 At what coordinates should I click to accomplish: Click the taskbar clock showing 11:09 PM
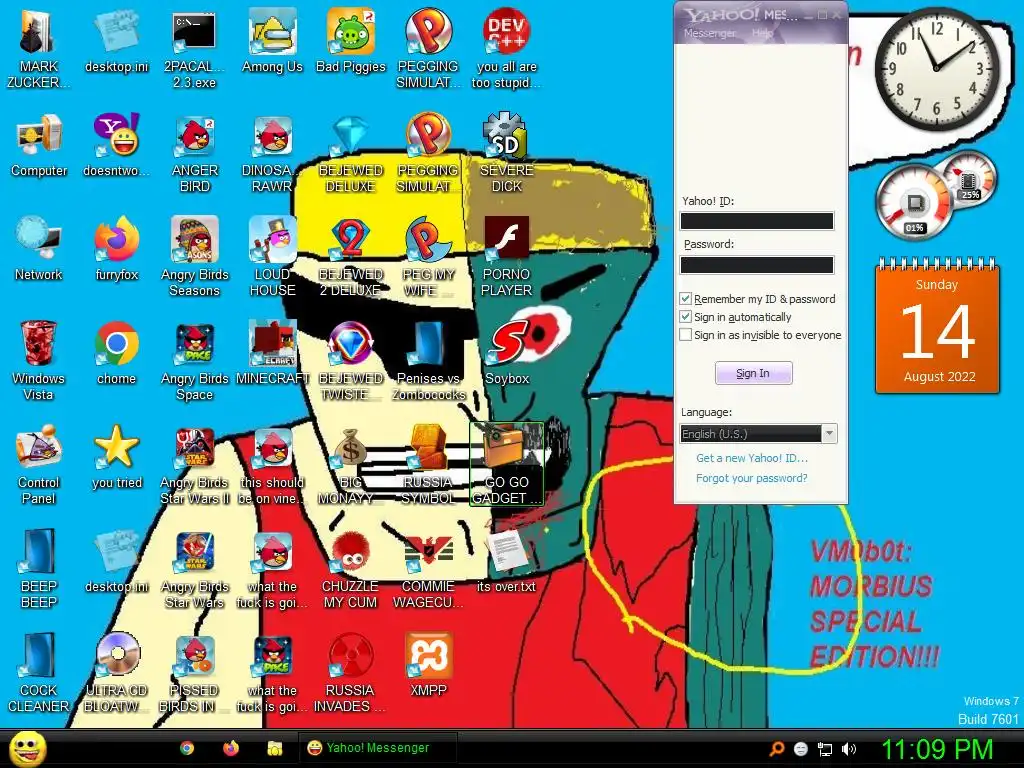click(x=937, y=749)
